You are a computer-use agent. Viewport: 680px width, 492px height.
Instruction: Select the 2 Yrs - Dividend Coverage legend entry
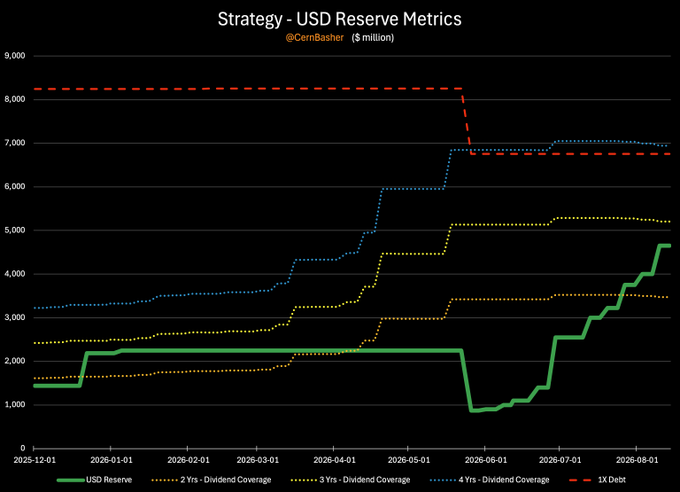coord(212,480)
